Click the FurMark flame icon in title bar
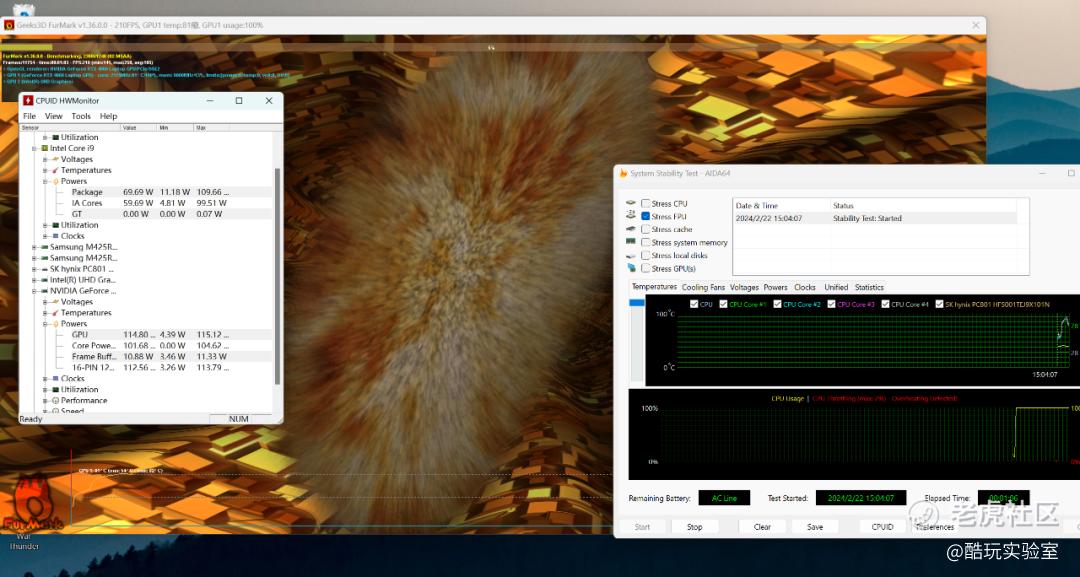Screen dimensions: 1080x577 [9, 24]
